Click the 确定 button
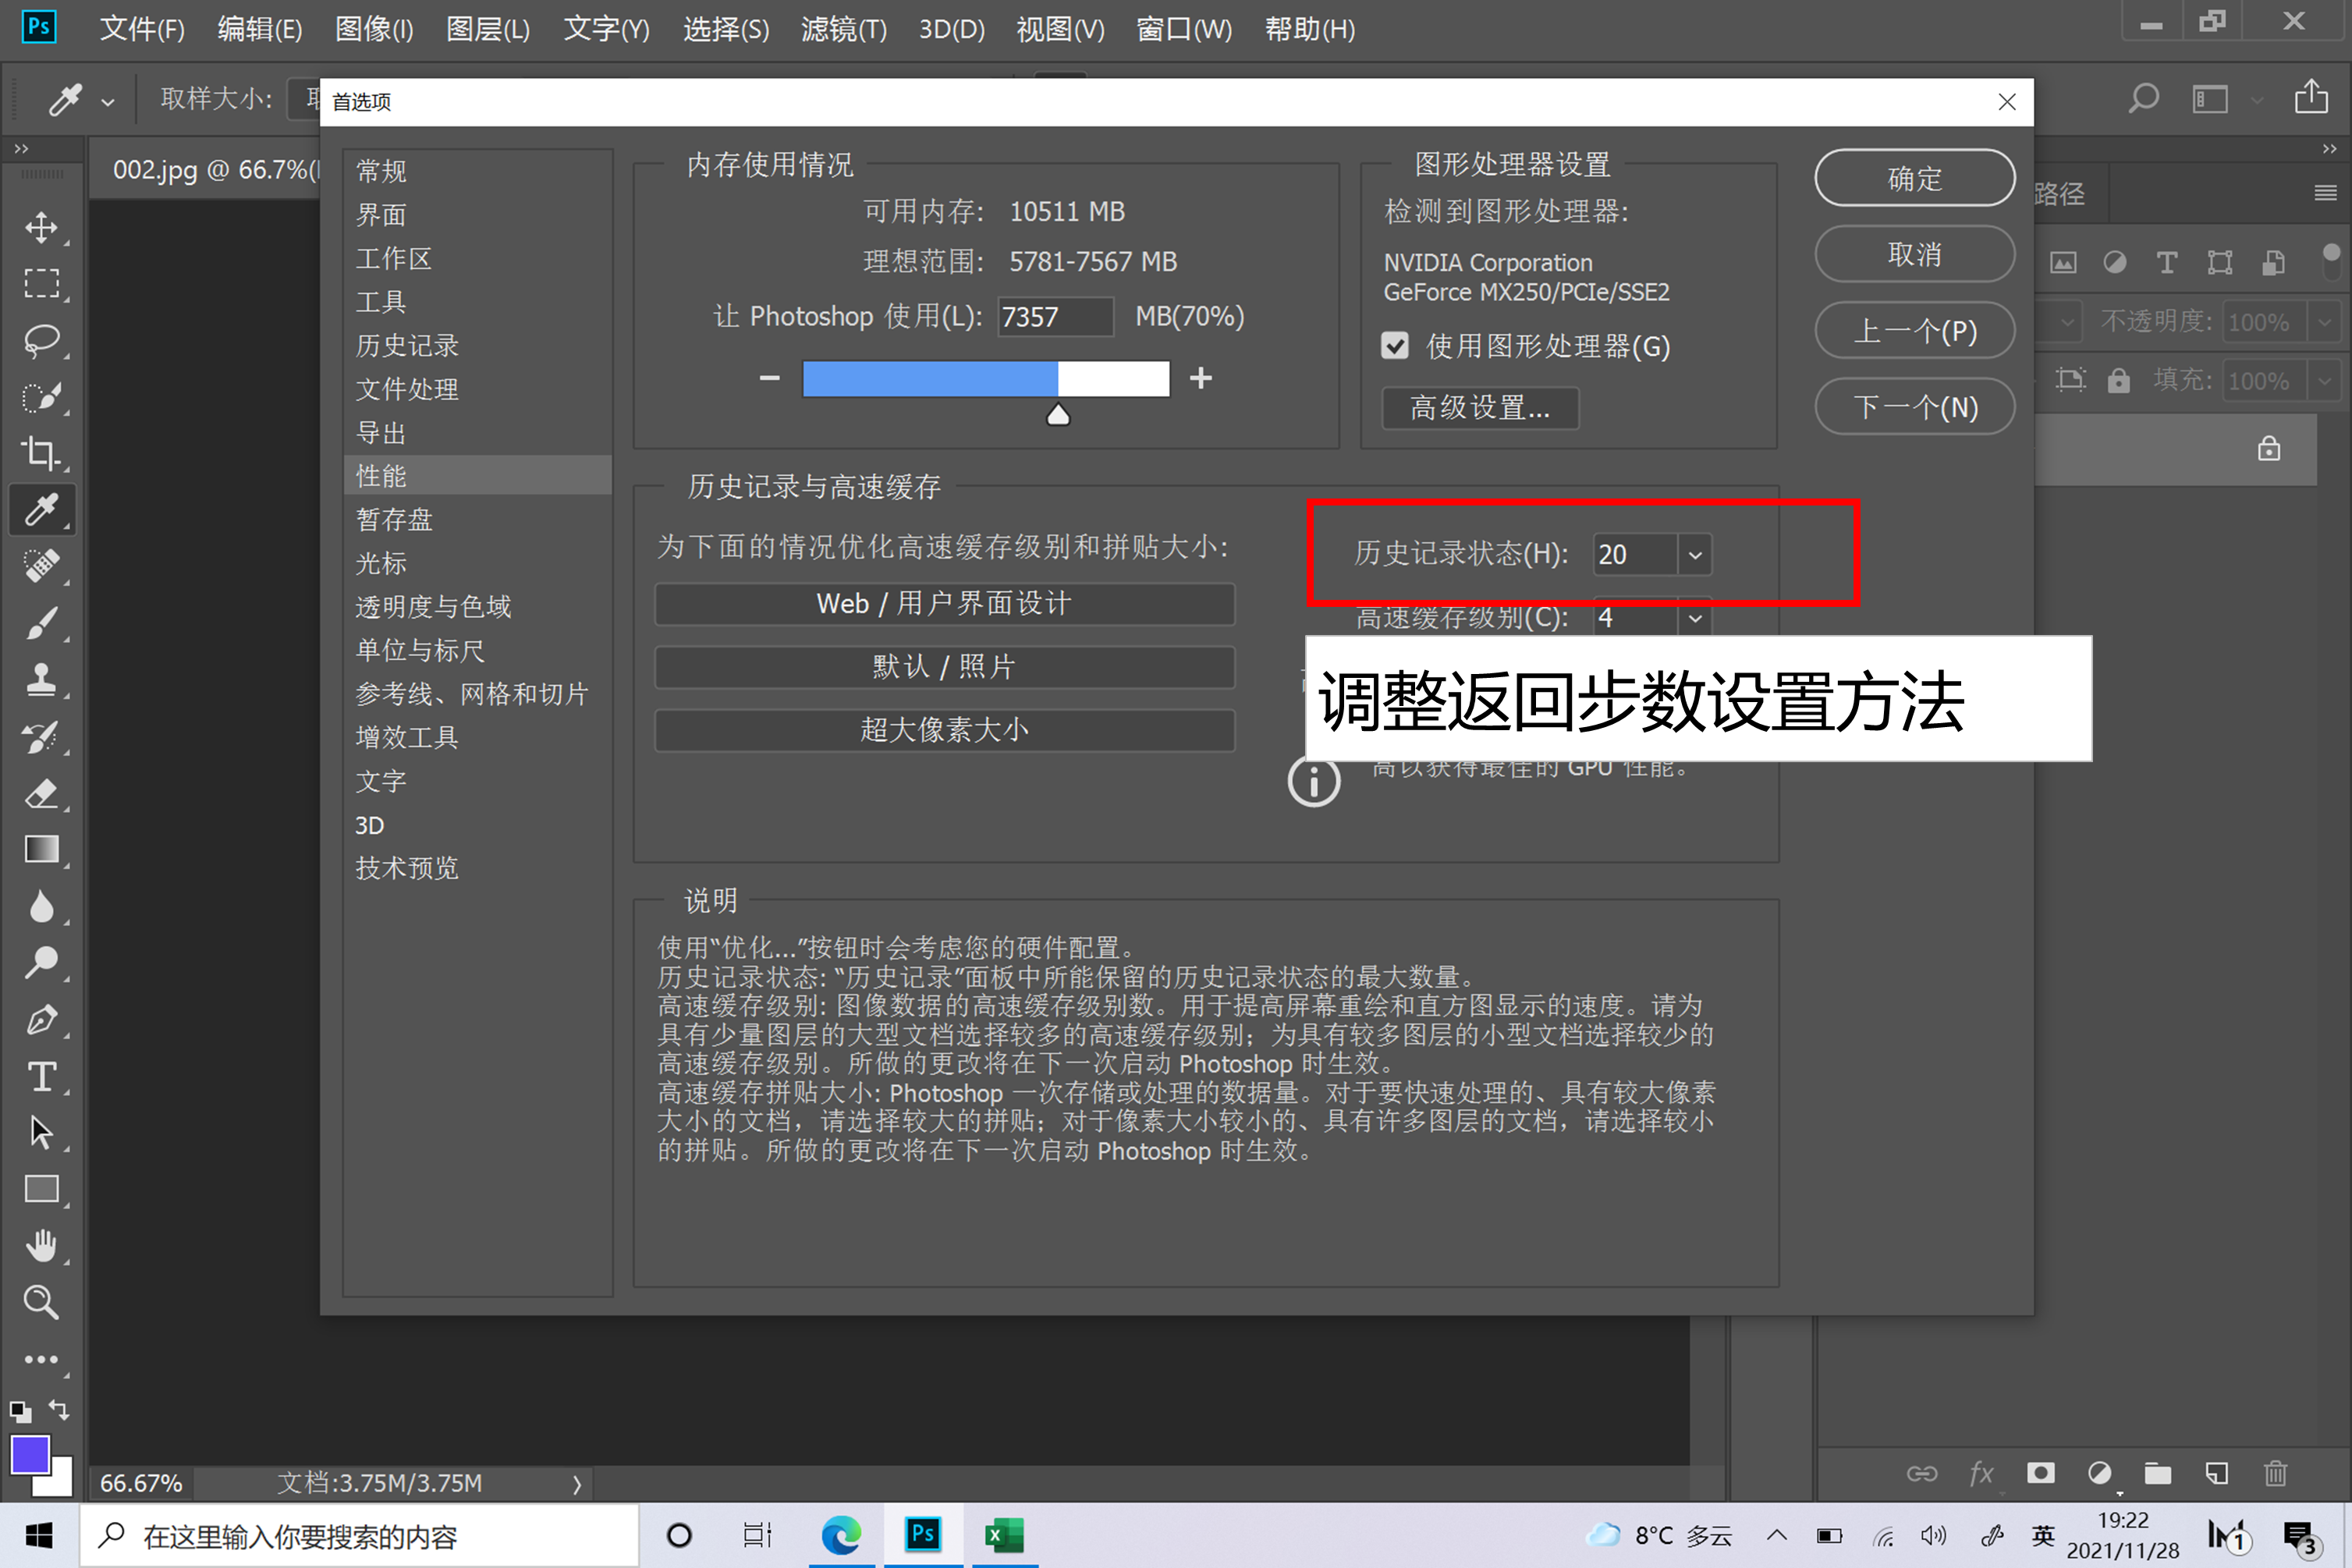 pos(1913,177)
